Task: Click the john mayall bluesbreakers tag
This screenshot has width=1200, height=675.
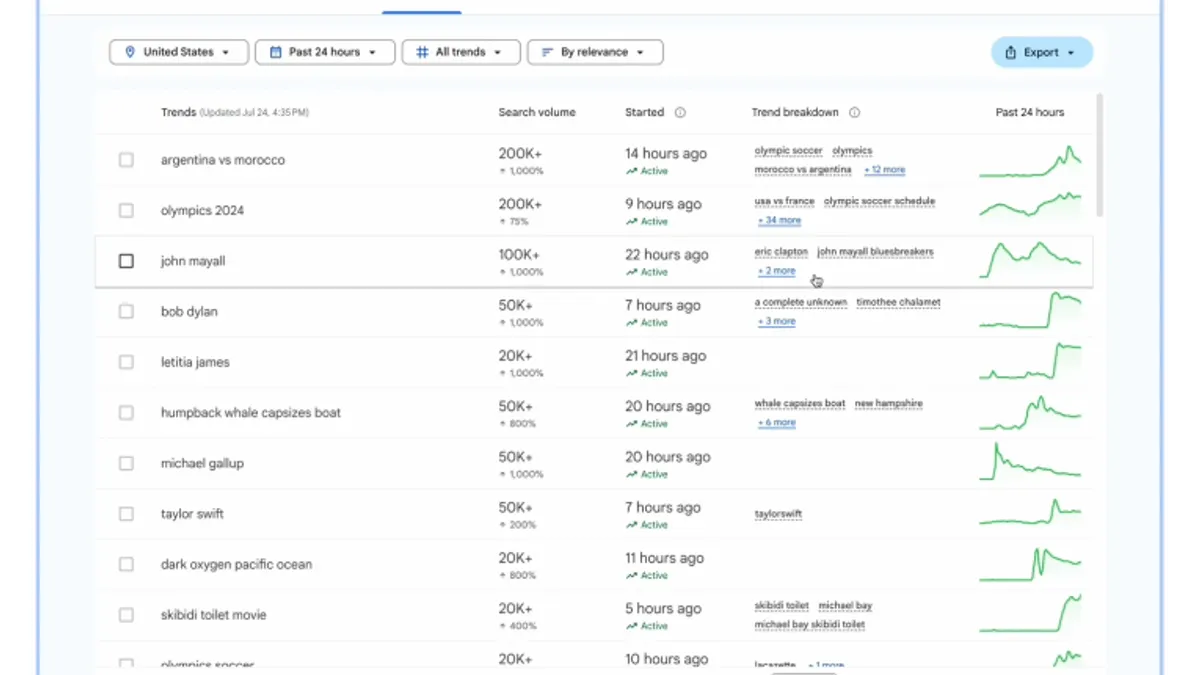Action: pyautogui.click(x=875, y=252)
